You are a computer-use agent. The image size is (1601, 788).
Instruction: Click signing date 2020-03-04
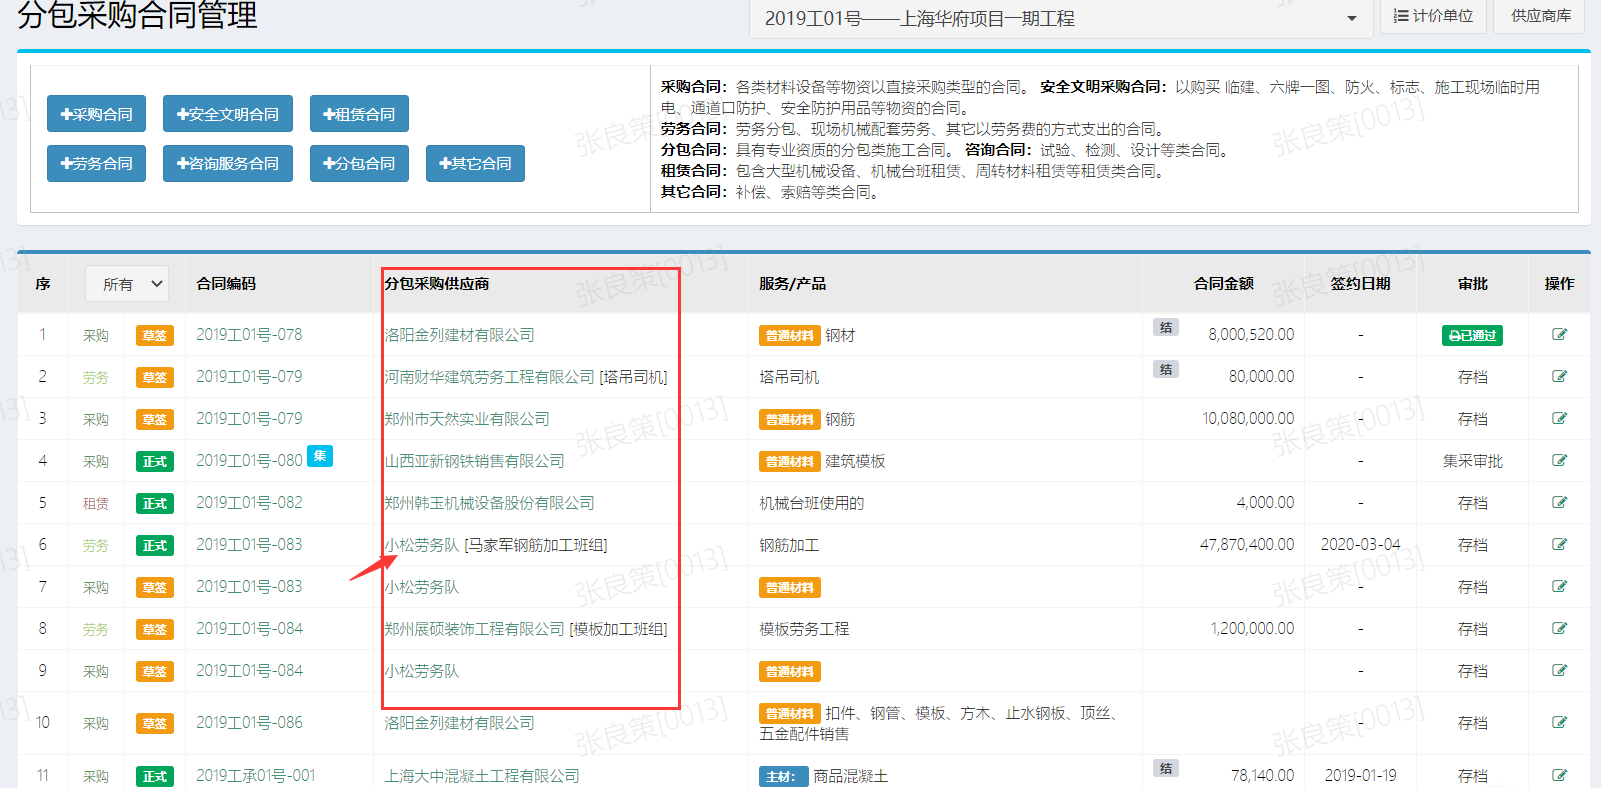pyautogui.click(x=1360, y=545)
